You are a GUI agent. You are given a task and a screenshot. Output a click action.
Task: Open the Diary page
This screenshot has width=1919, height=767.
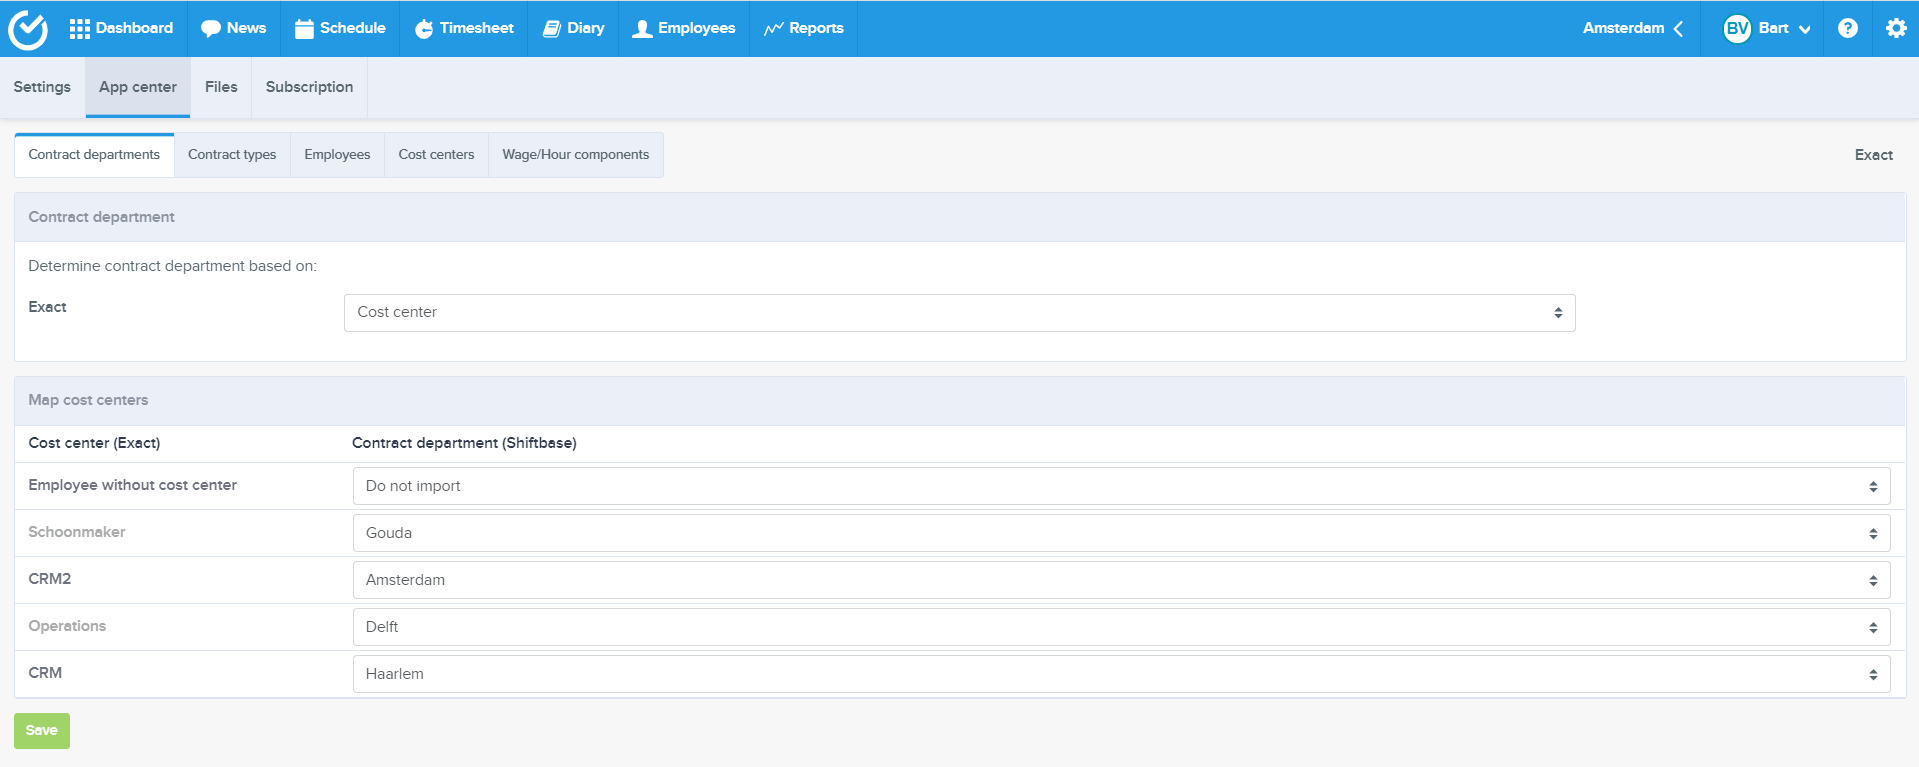click(x=573, y=28)
